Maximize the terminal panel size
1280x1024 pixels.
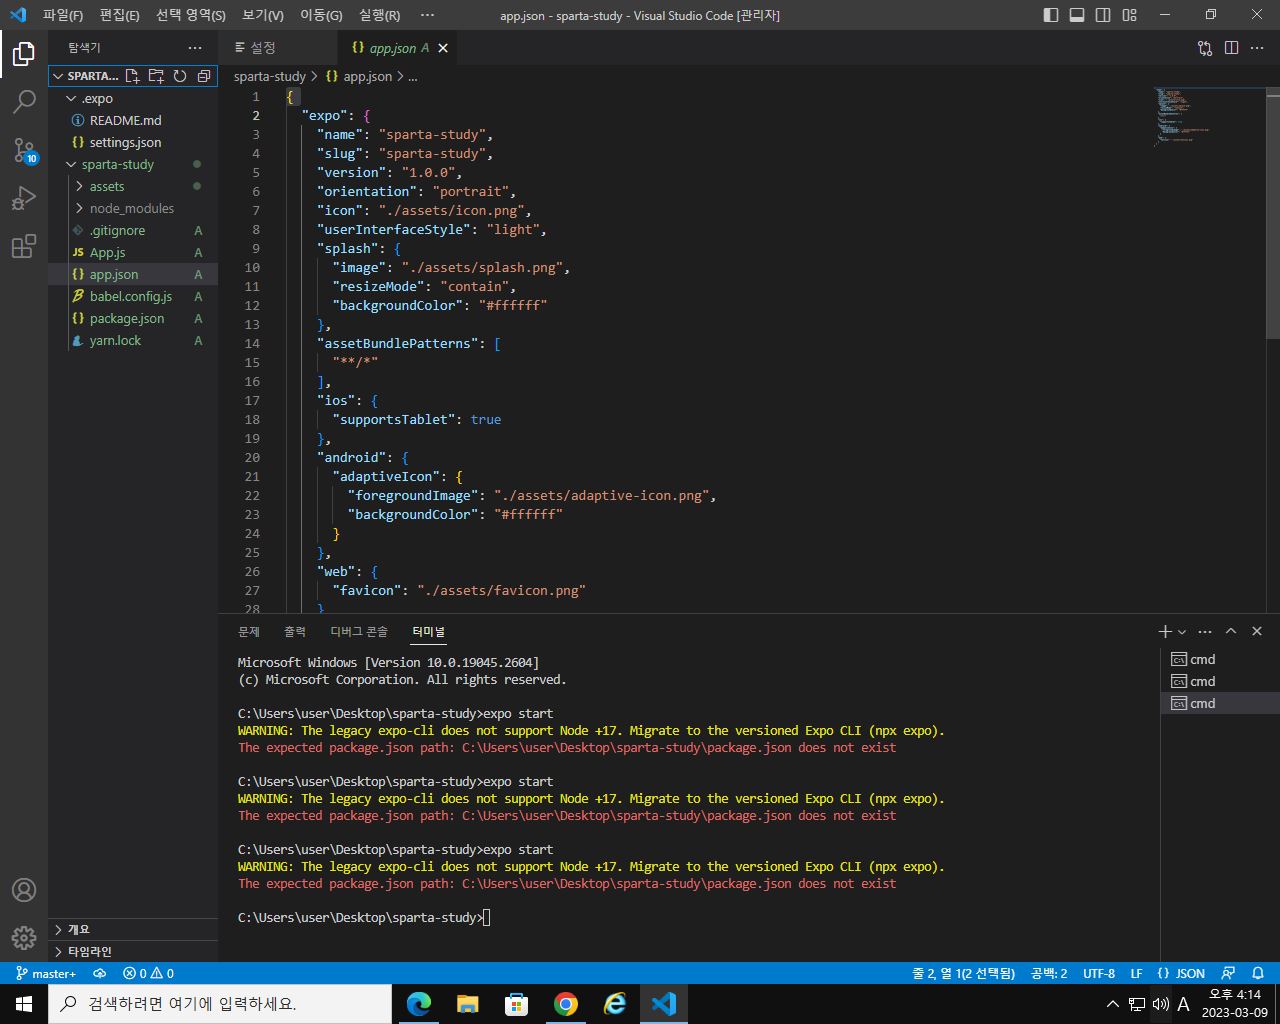click(1231, 632)
